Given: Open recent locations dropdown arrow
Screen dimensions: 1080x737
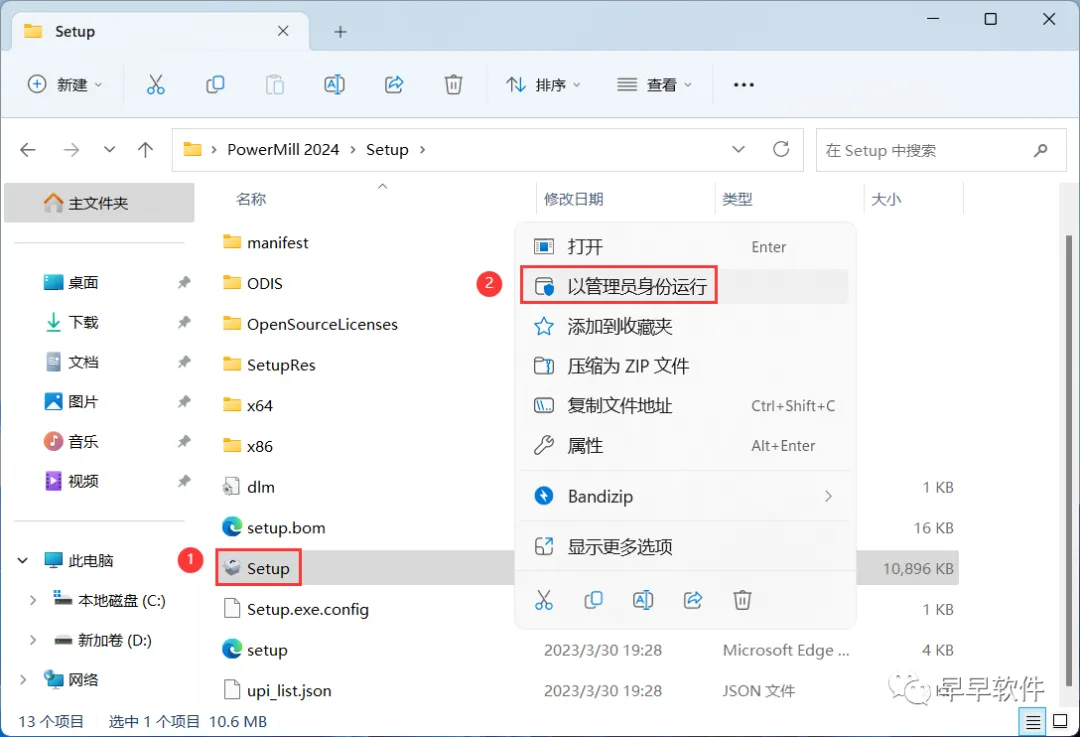Looking at the screenshot, I should click(109, 149).
